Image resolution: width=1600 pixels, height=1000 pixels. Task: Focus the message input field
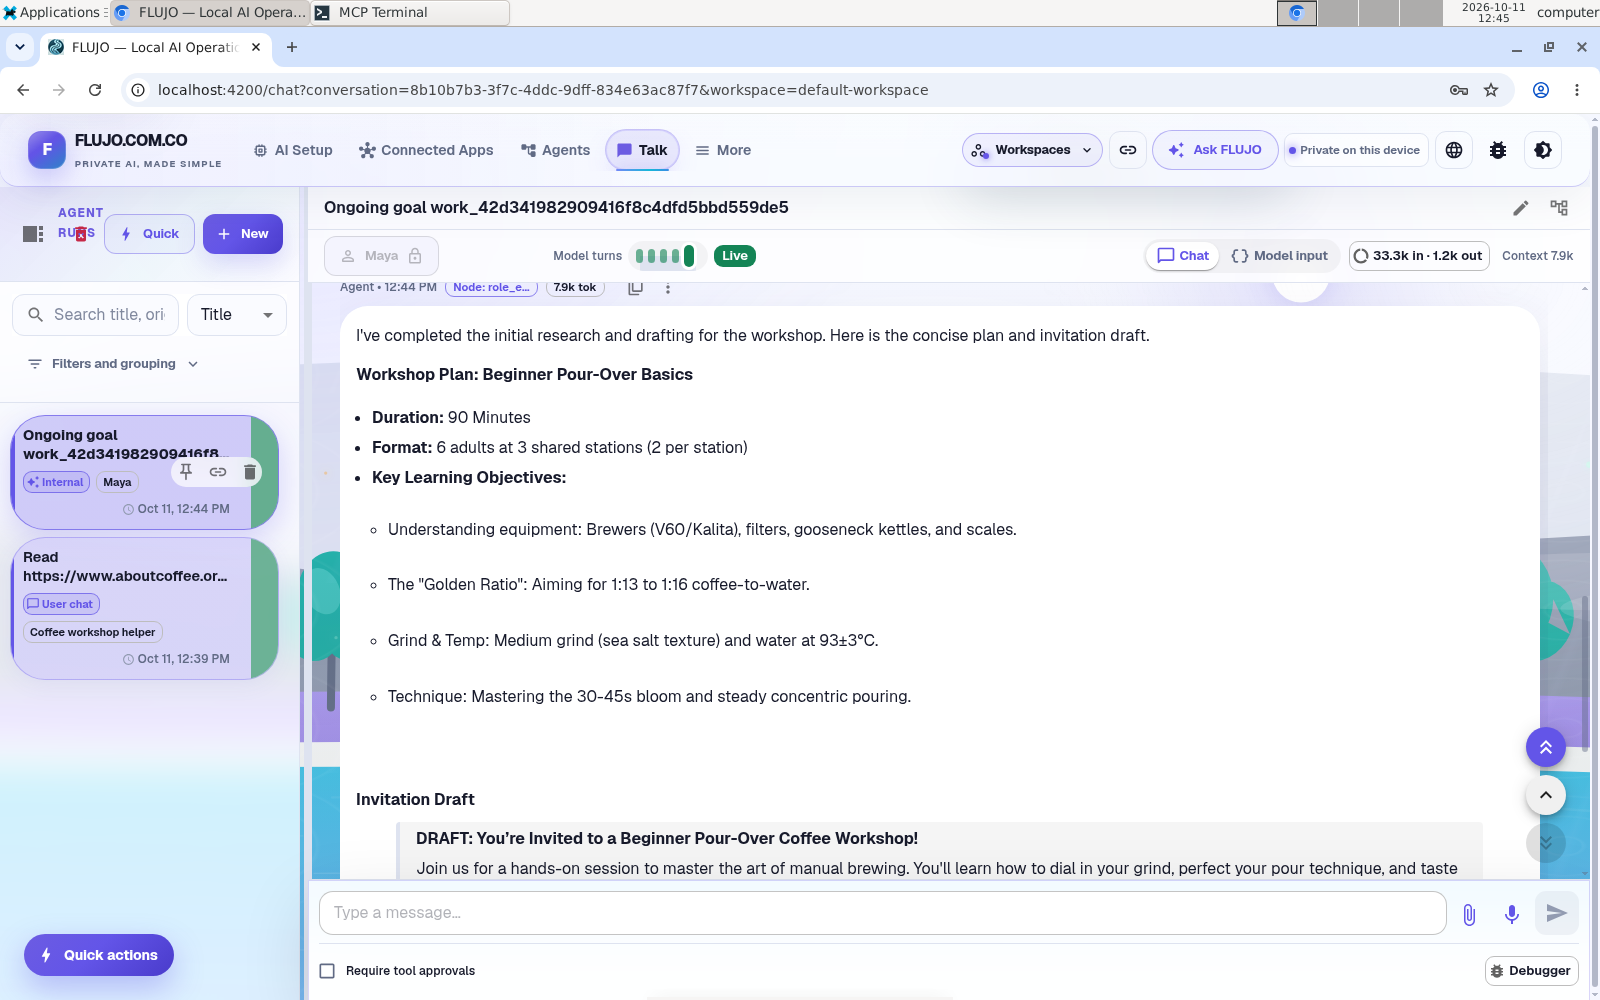tap(883, 913)
